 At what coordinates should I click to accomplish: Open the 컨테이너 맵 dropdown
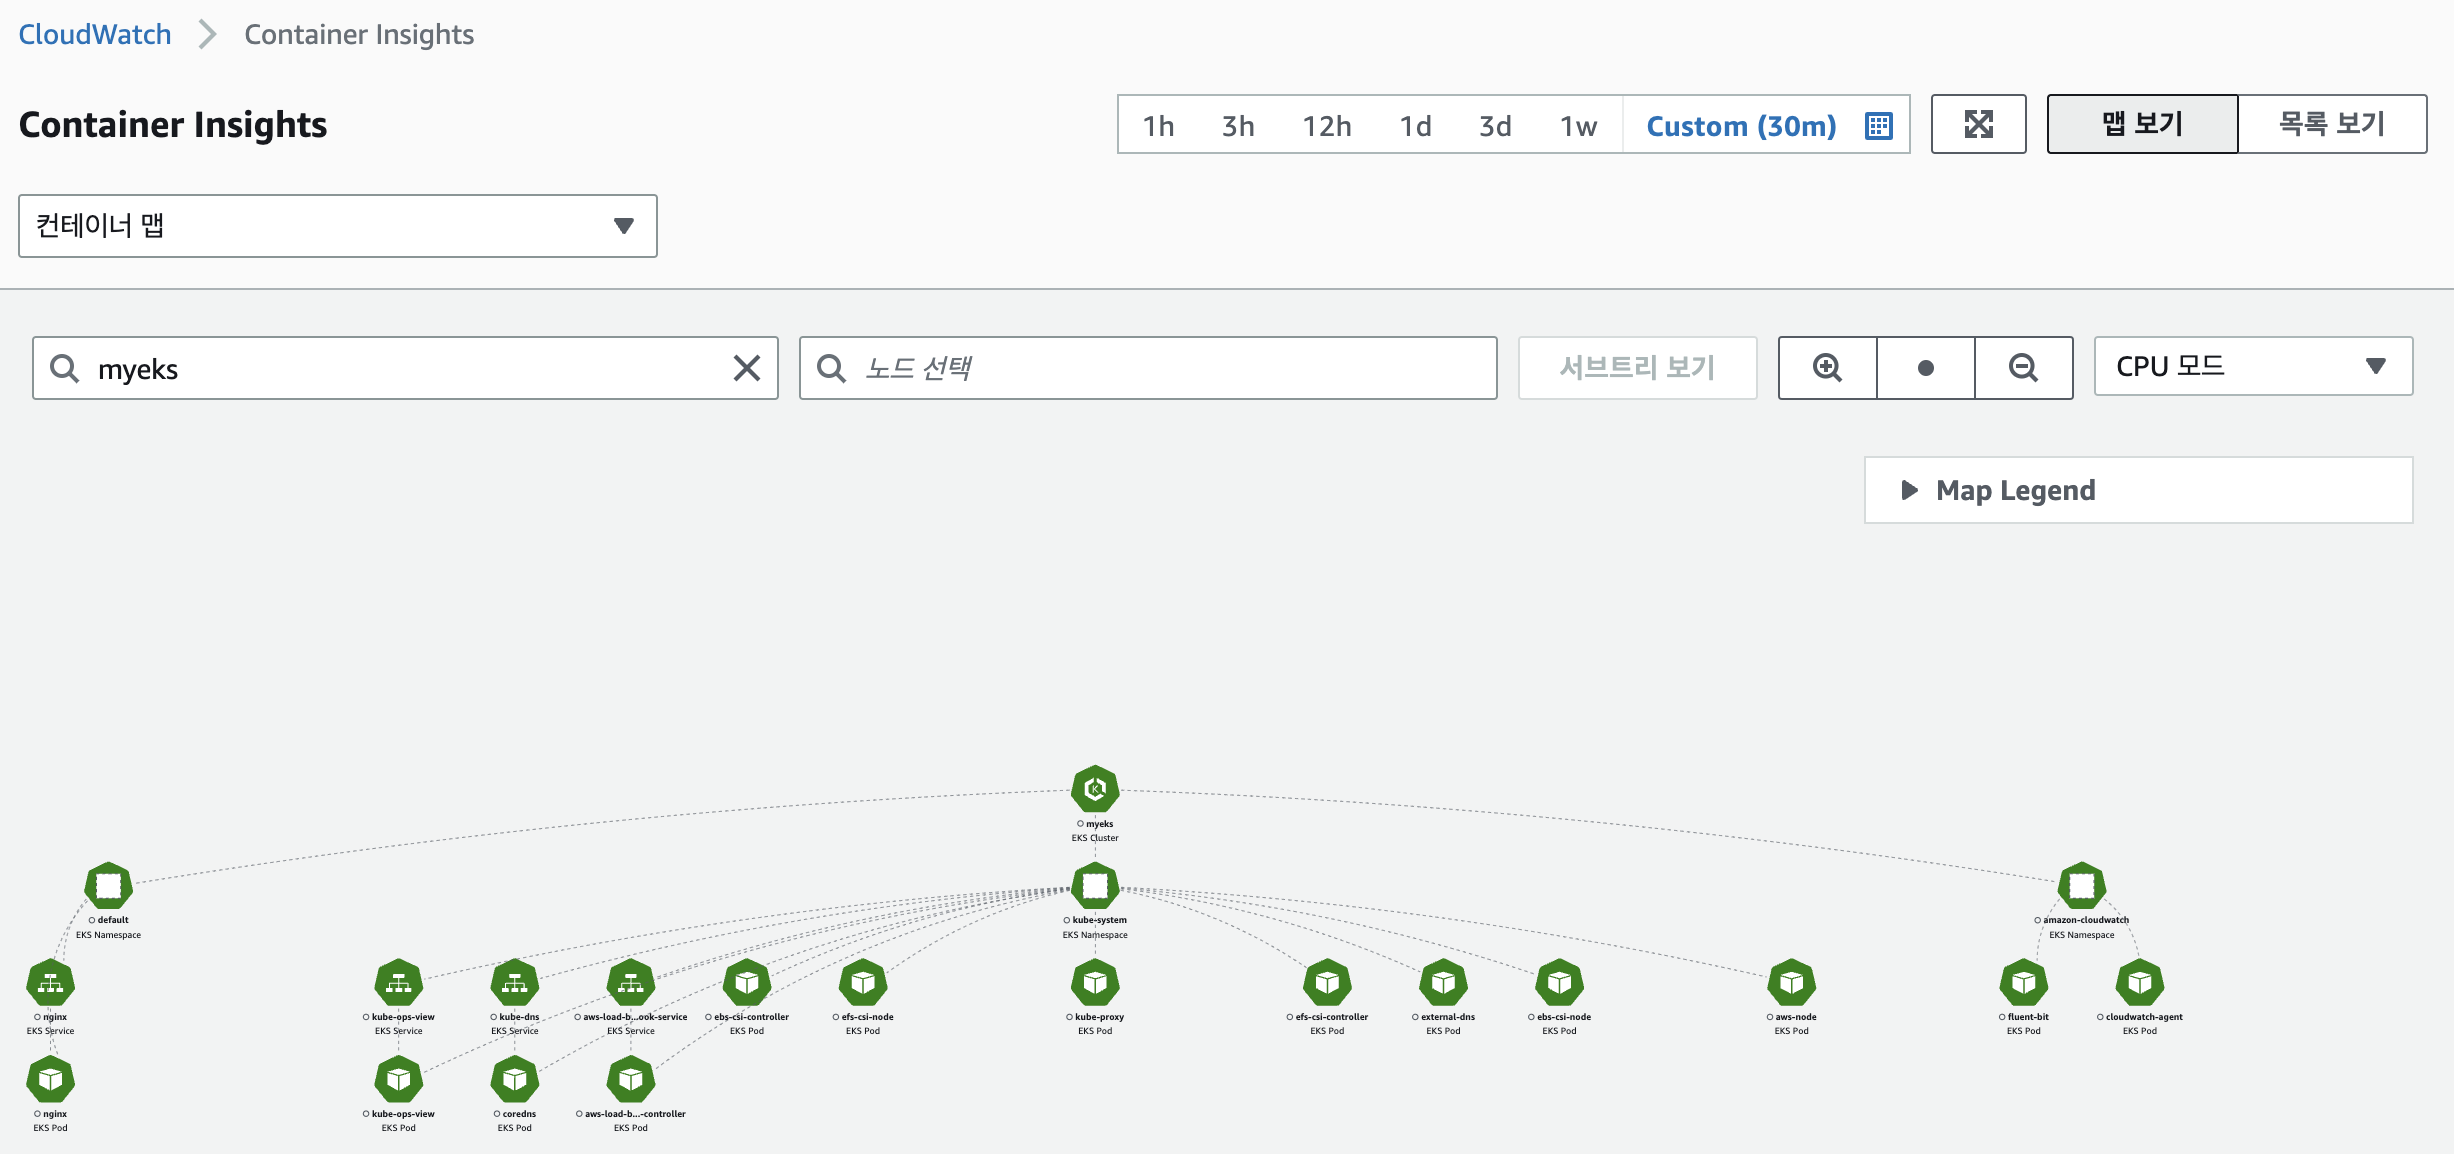(337, 226)
